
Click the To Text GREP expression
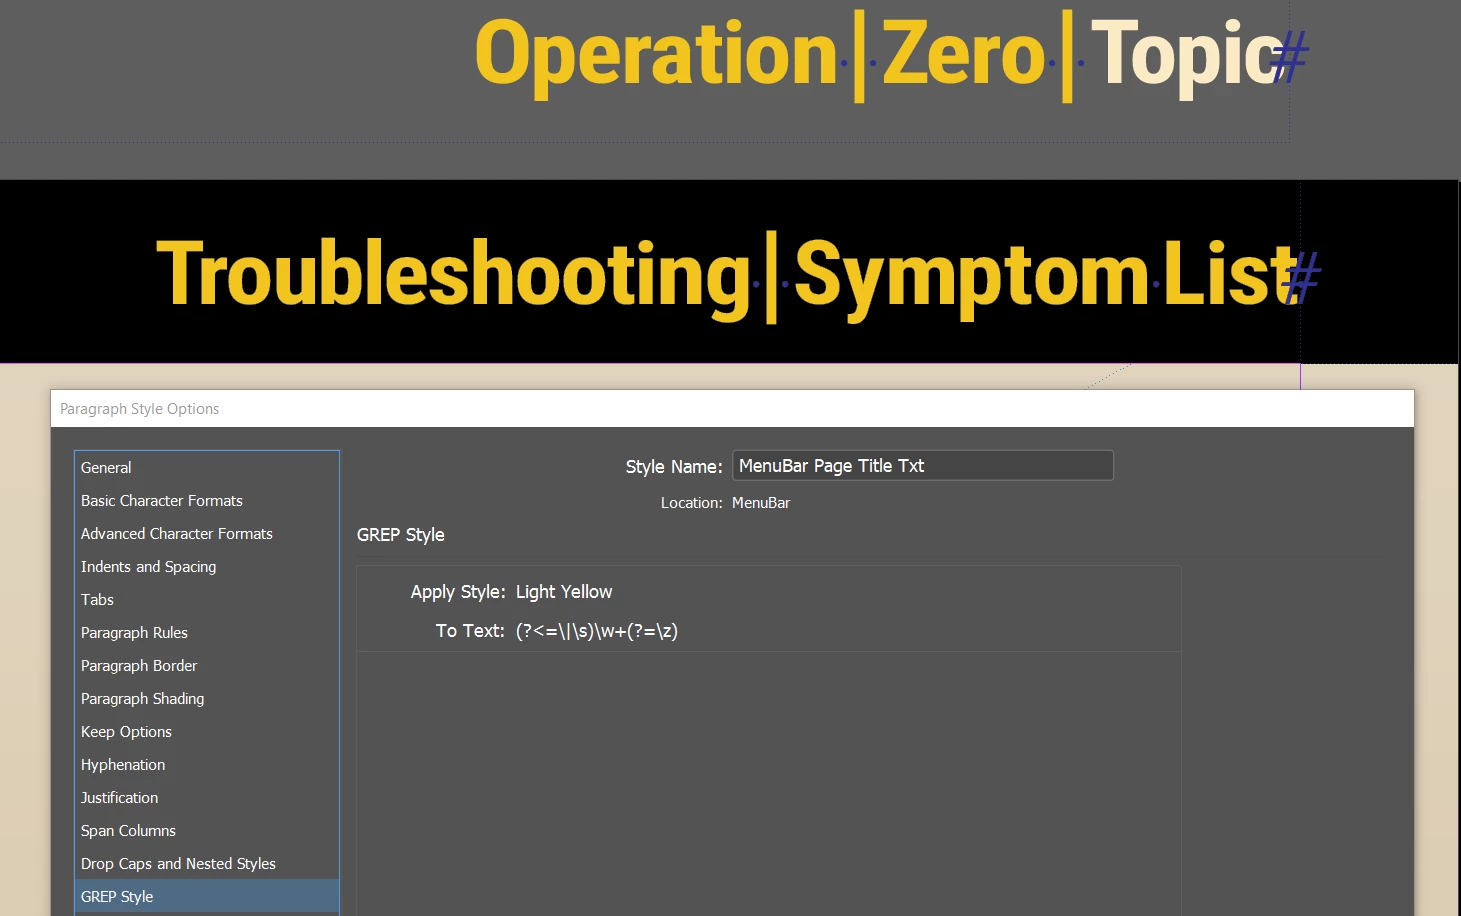point(597,631)
